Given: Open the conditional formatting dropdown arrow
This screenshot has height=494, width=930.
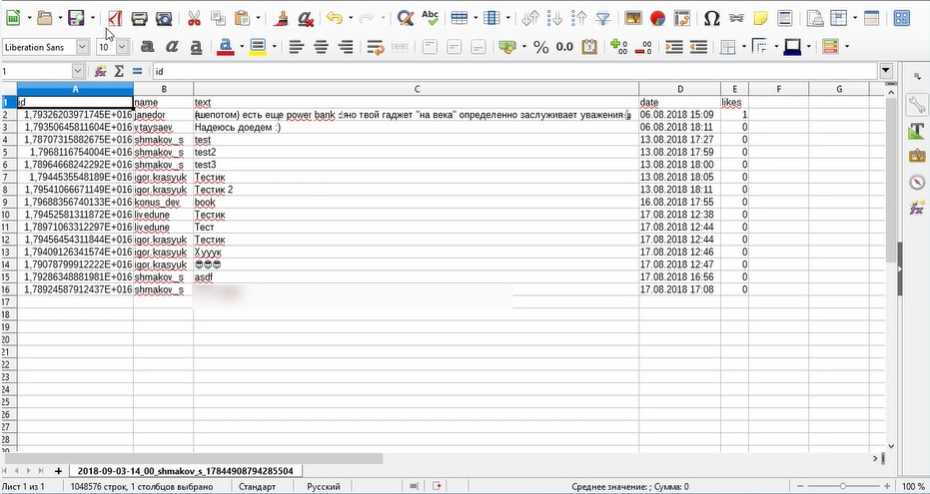Looking at the screenshot, I should 846,47.
